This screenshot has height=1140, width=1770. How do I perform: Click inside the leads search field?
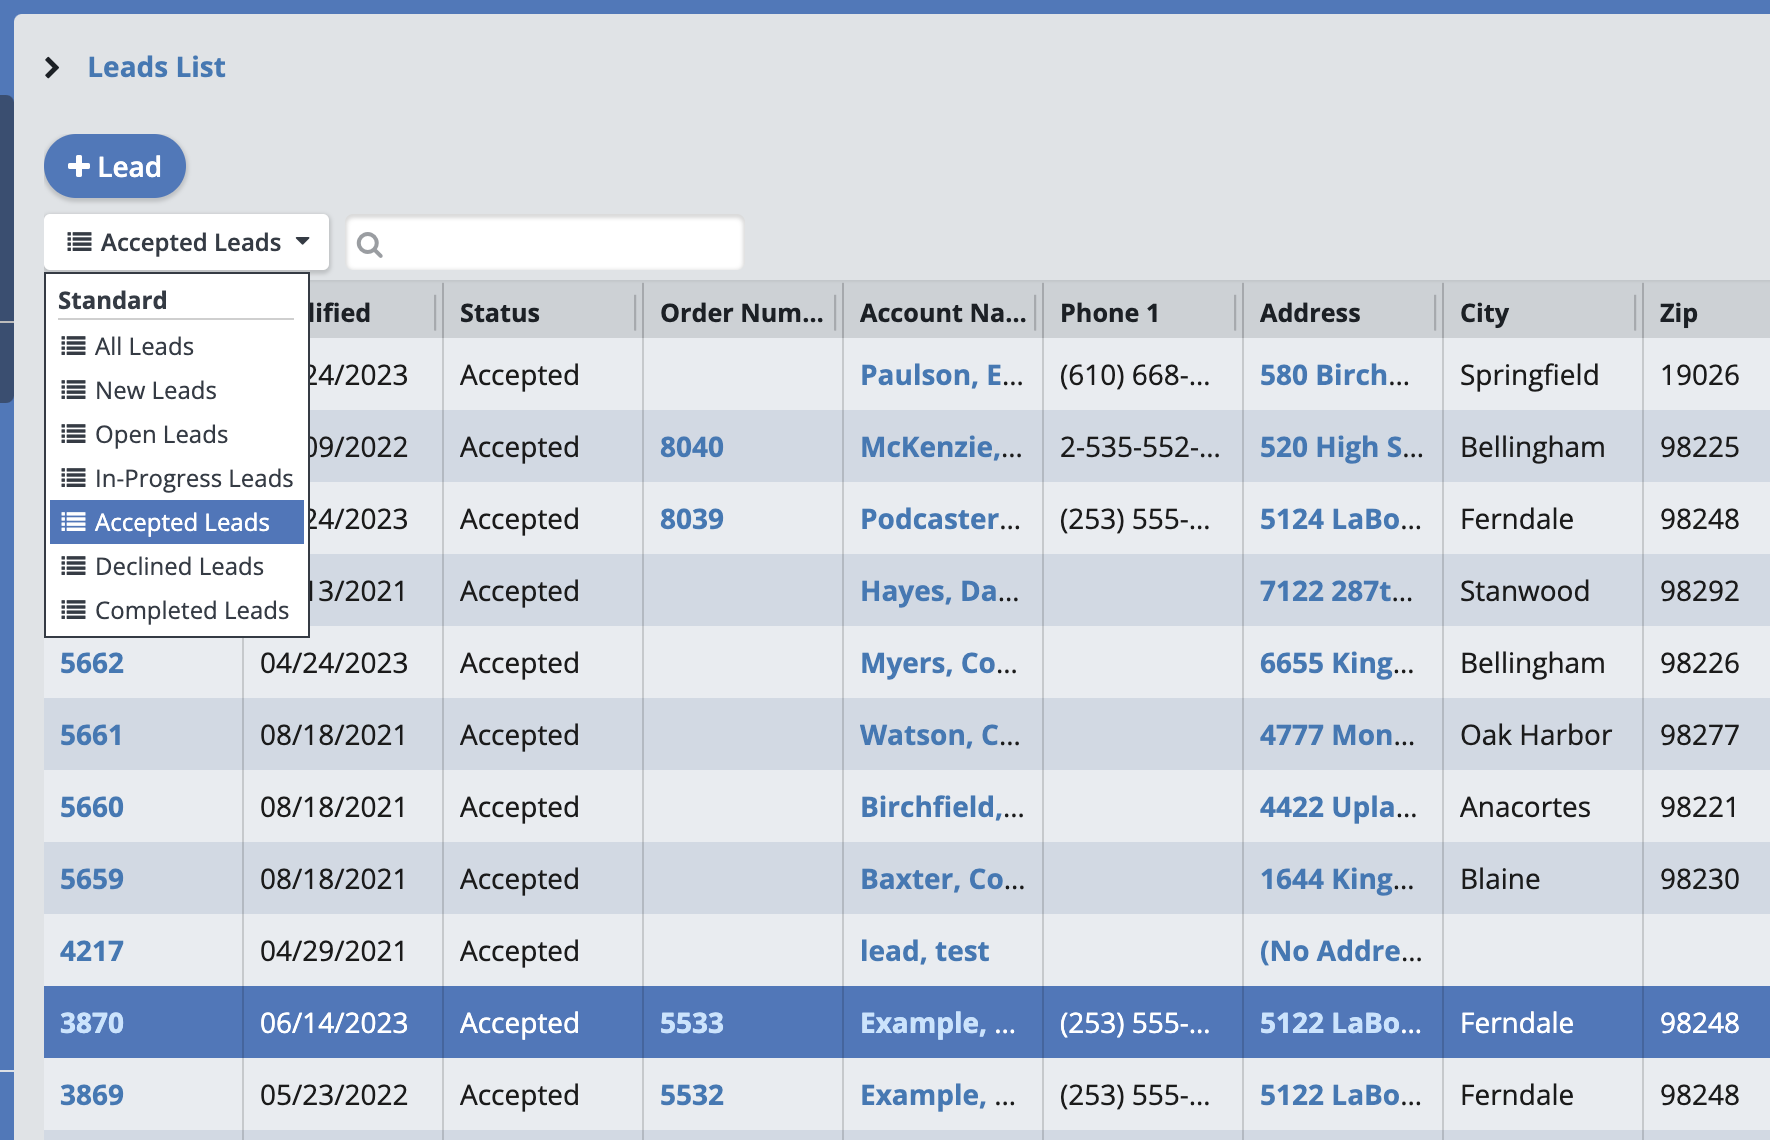[x=560, y=244]
